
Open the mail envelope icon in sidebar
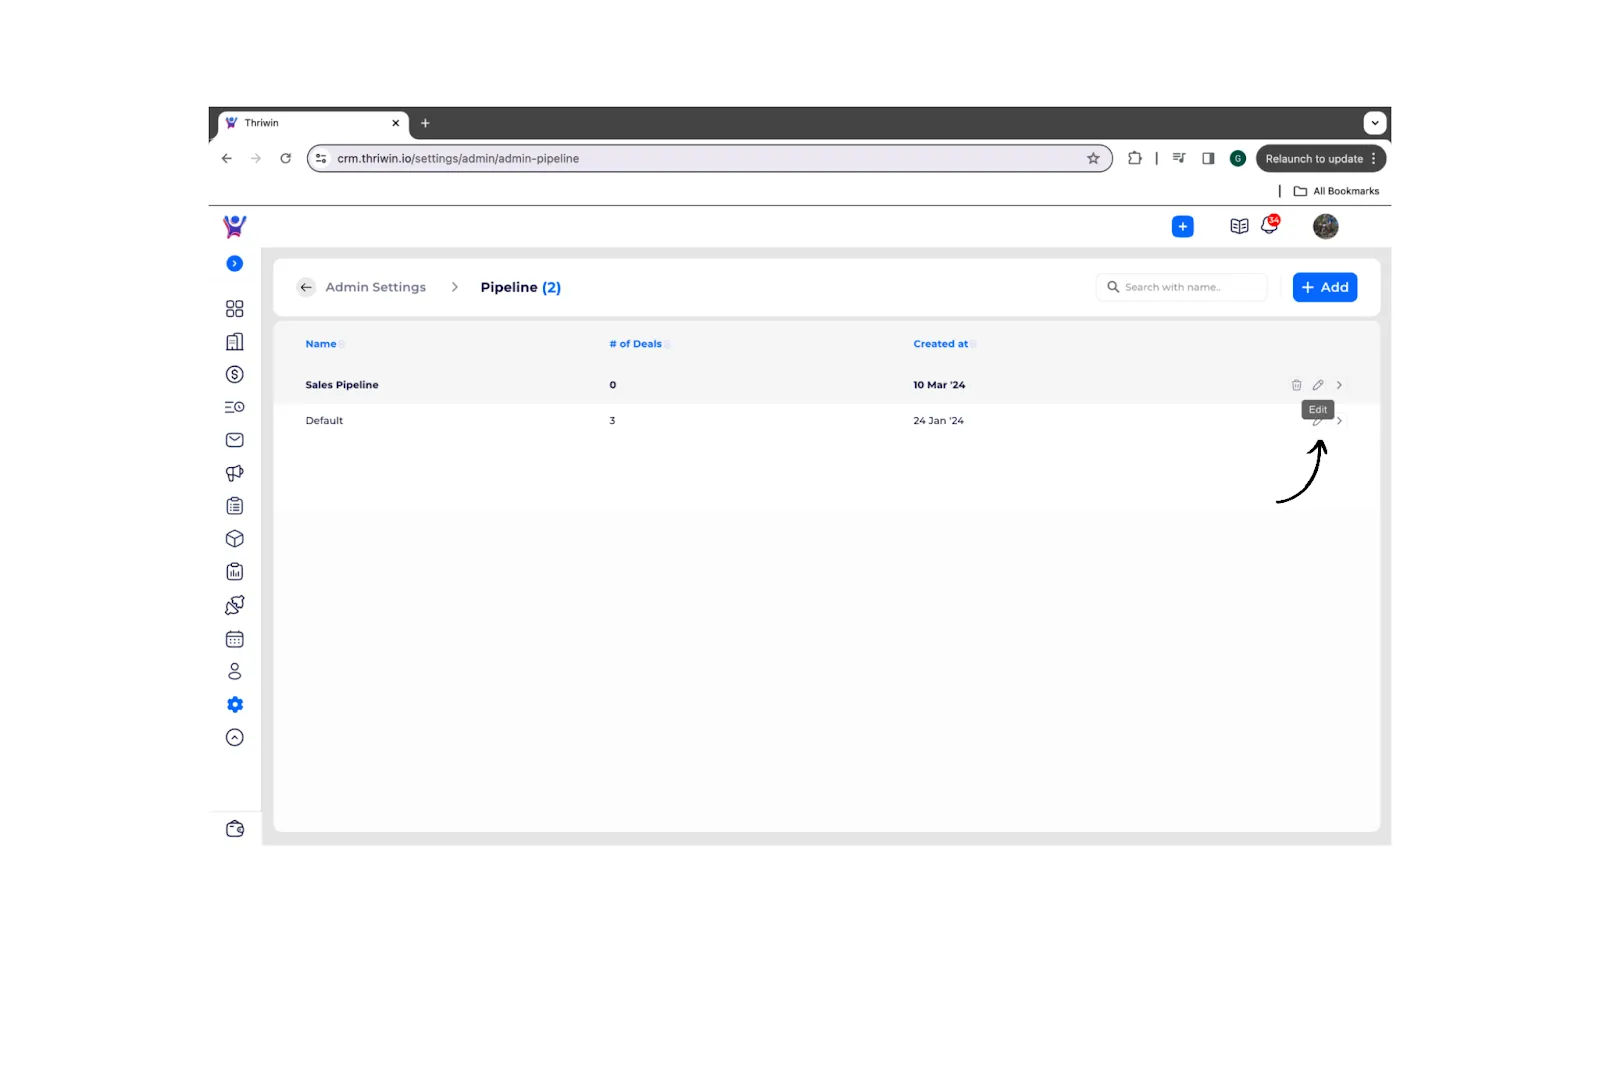[x=234, y=440]
